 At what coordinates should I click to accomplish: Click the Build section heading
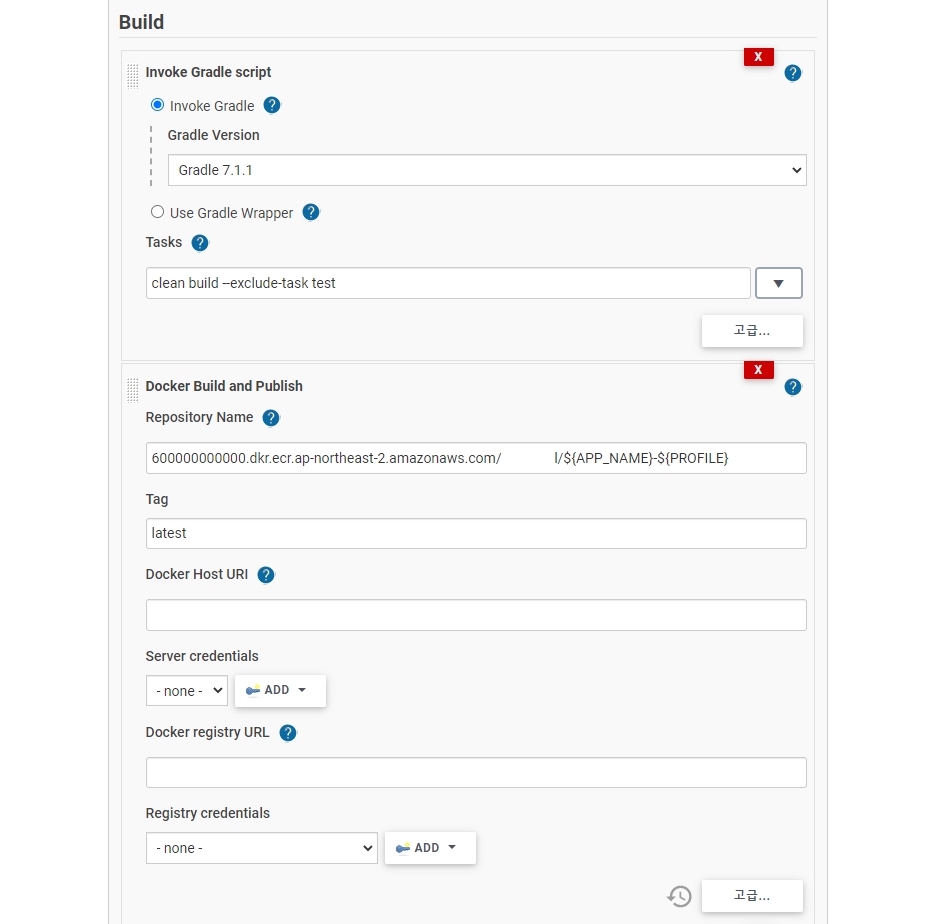click(141, 22)
